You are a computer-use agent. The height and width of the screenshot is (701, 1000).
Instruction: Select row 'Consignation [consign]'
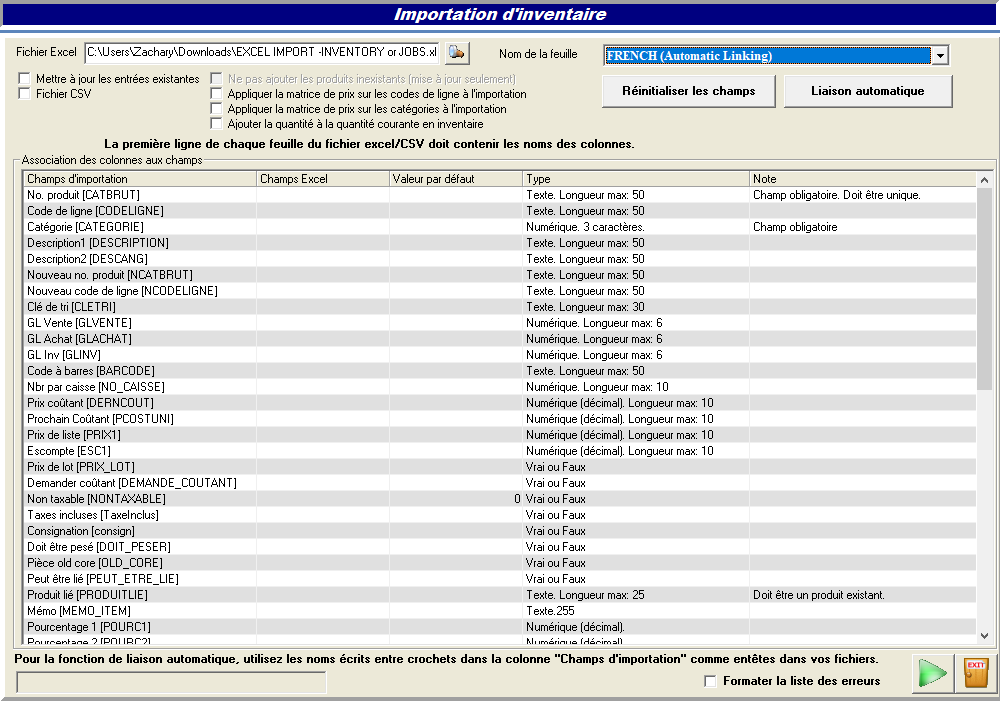click(x=499, y=531)
